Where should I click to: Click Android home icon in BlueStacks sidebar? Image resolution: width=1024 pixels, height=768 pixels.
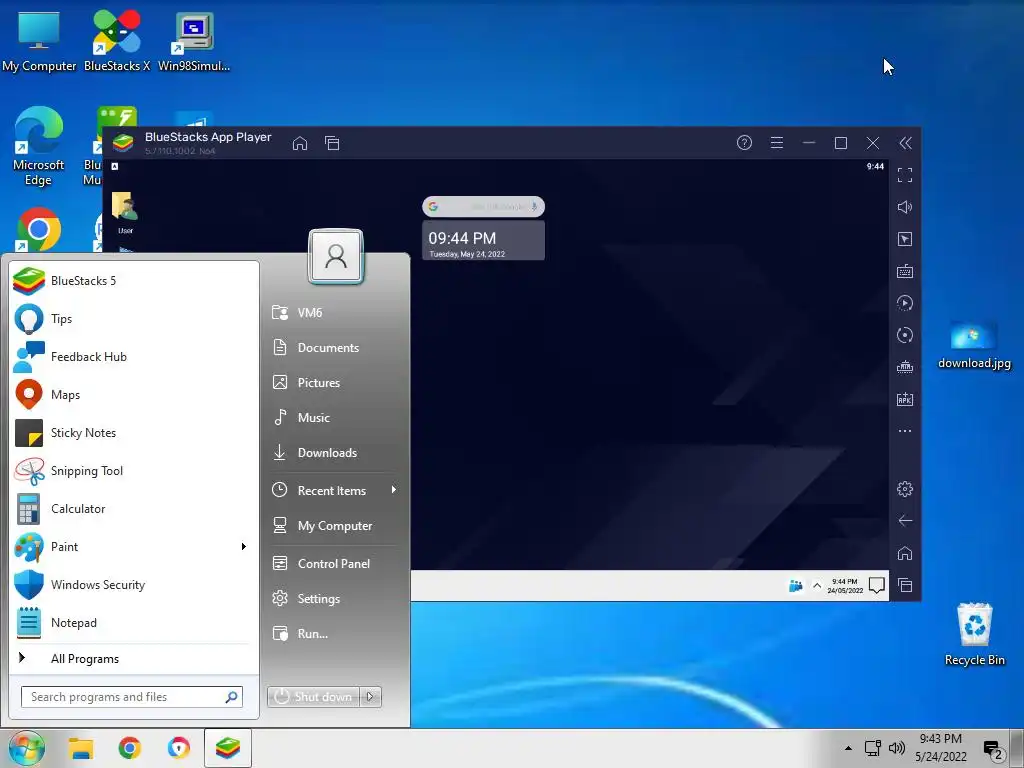coord(904,553)
